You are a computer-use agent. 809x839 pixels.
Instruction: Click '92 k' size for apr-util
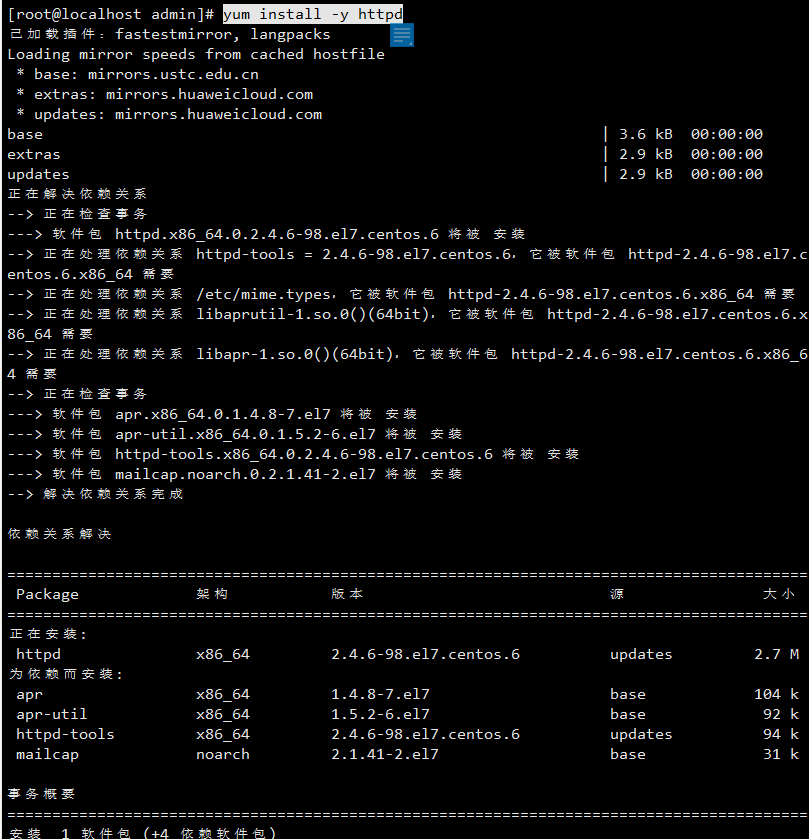pos(781,714)
